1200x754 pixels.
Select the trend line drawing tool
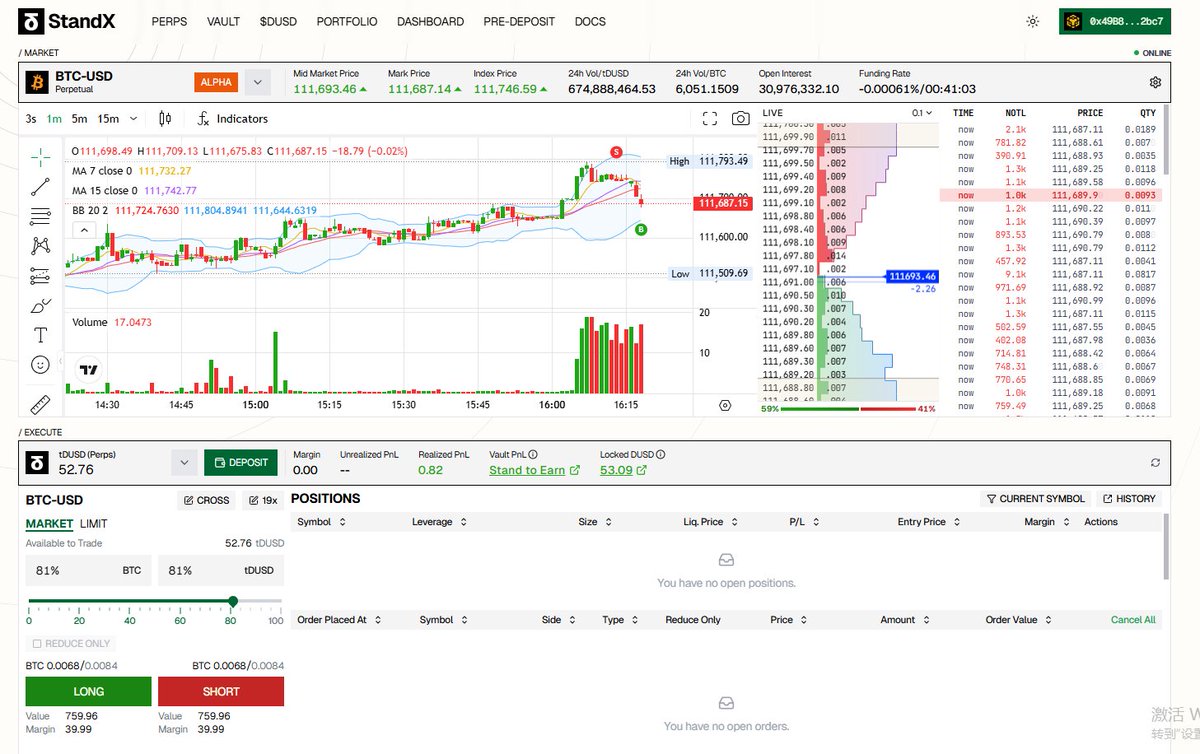[40, 185]
